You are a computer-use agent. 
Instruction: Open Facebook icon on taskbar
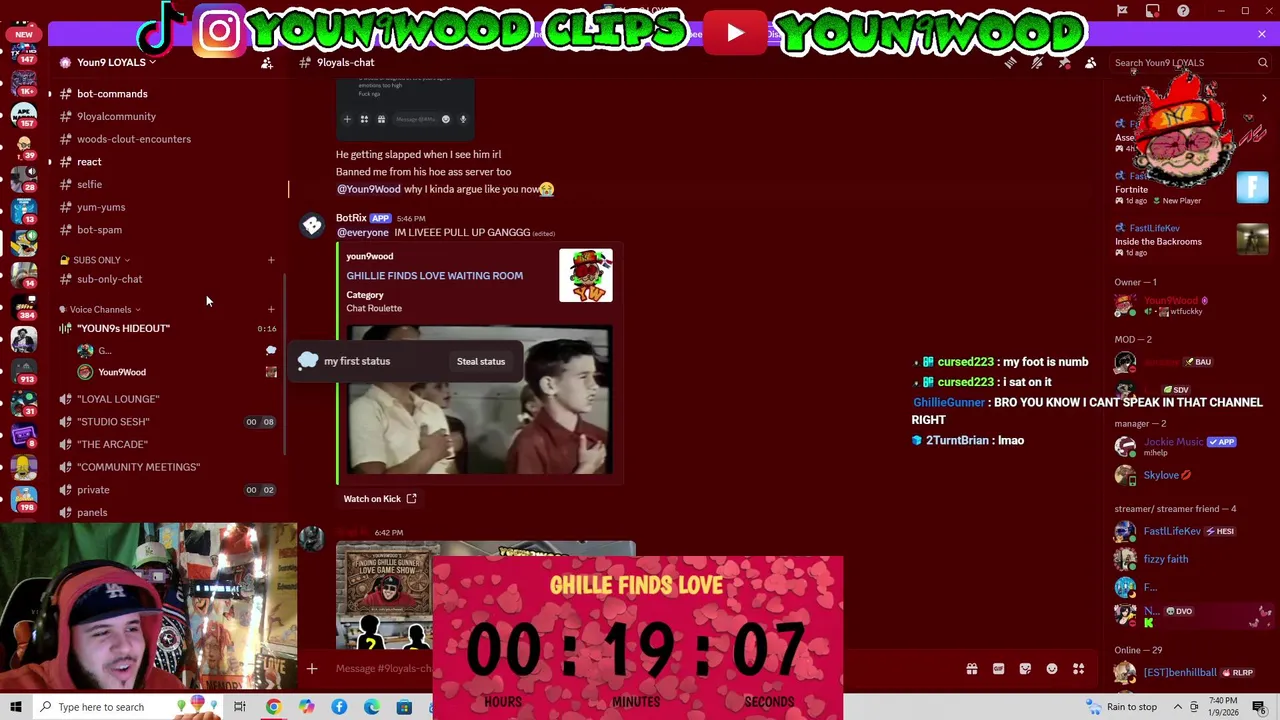pos(339,707)
